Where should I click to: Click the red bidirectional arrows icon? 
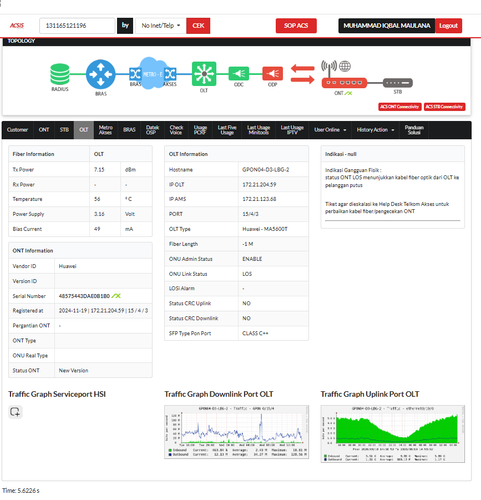[x=302, y=74]
